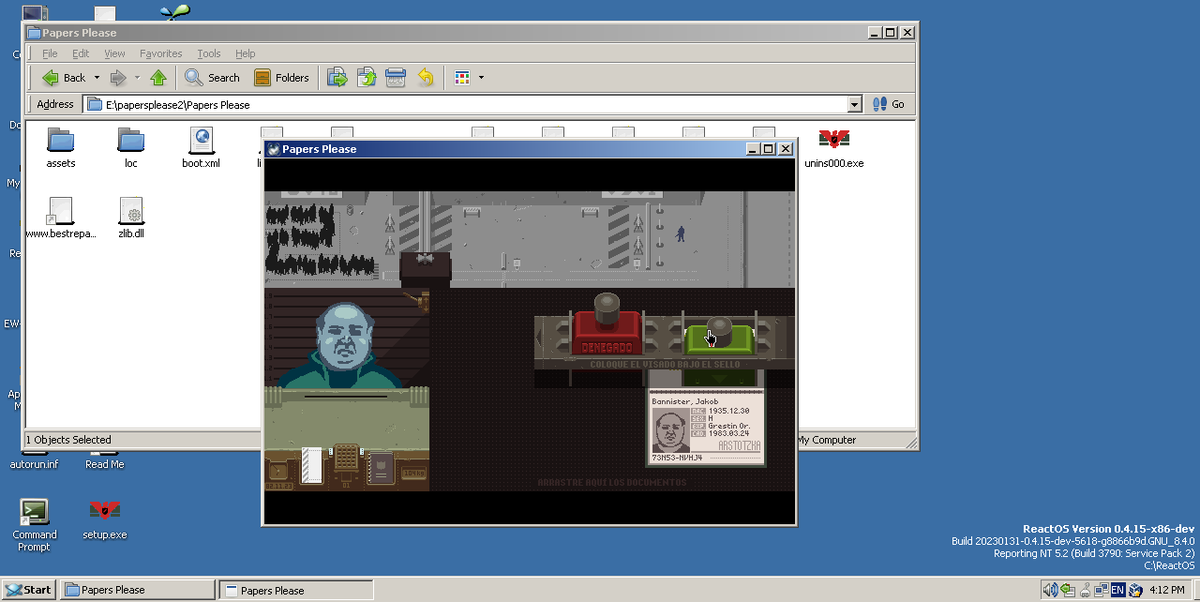Click the Delete (shredder) toolbar icon
This screenshot has width=1200, height=602.
(395, 77)
